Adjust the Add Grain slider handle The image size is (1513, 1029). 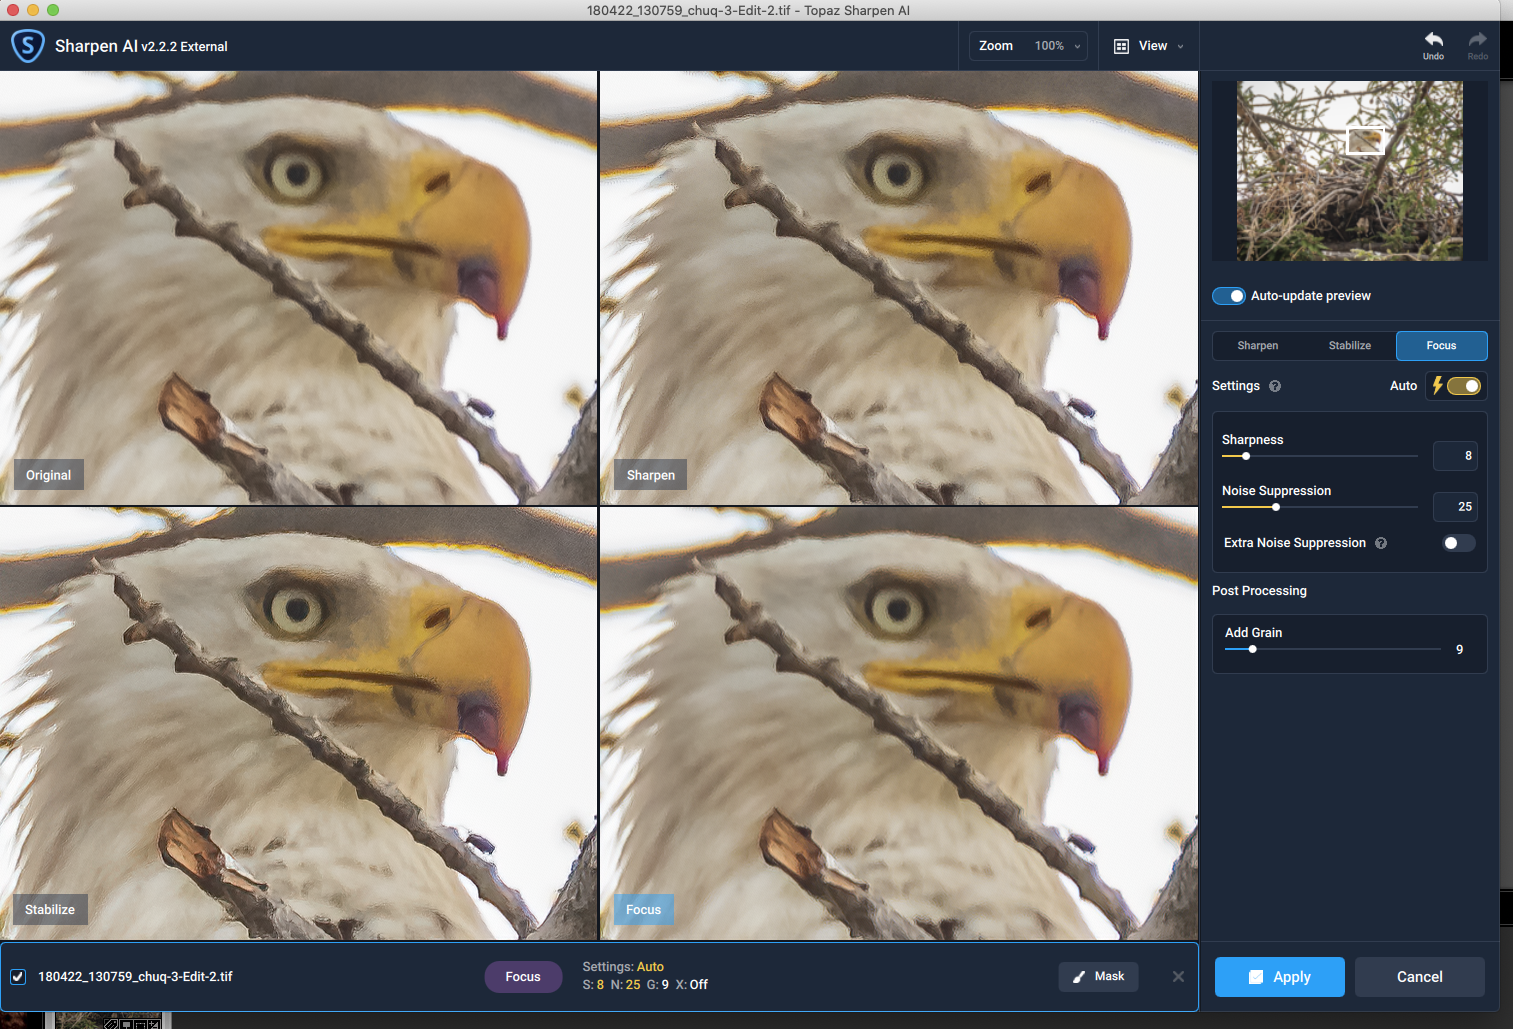(x=1252, y=649)
